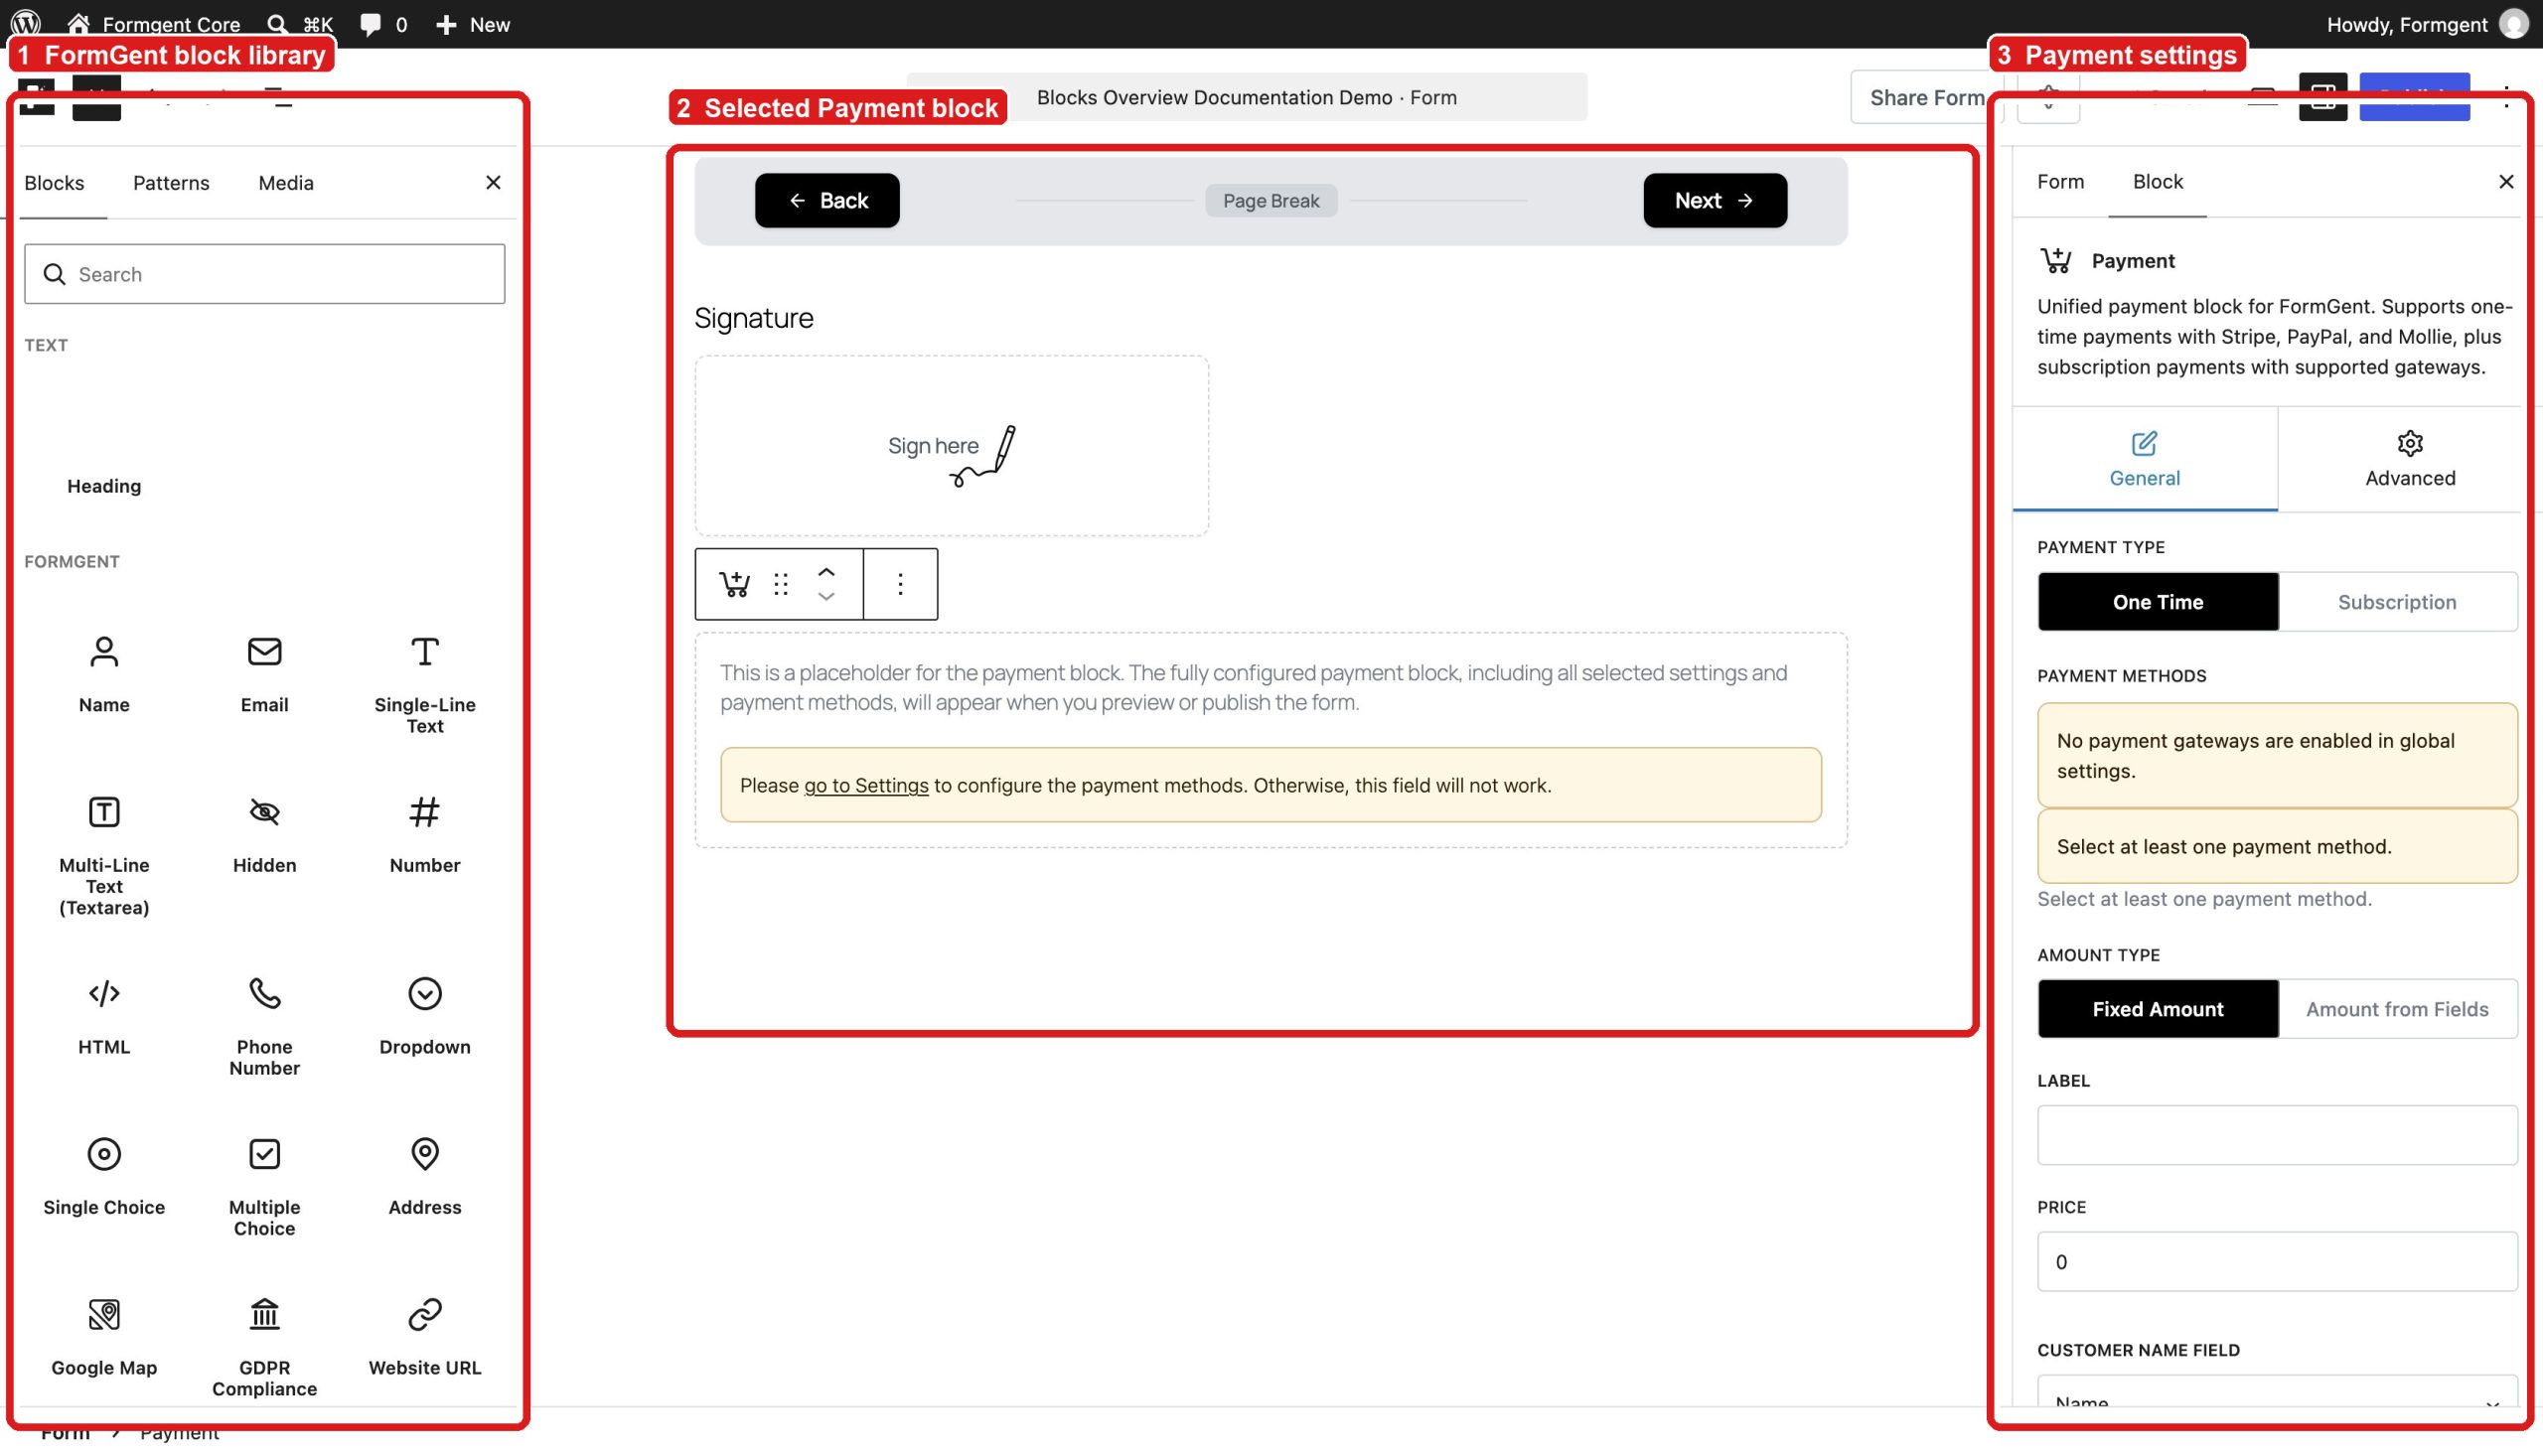This screenshot has width=2543, height=1456.
Task: Add the Dropdown block
Action: pyautogui.click(x=424, y=1016)
